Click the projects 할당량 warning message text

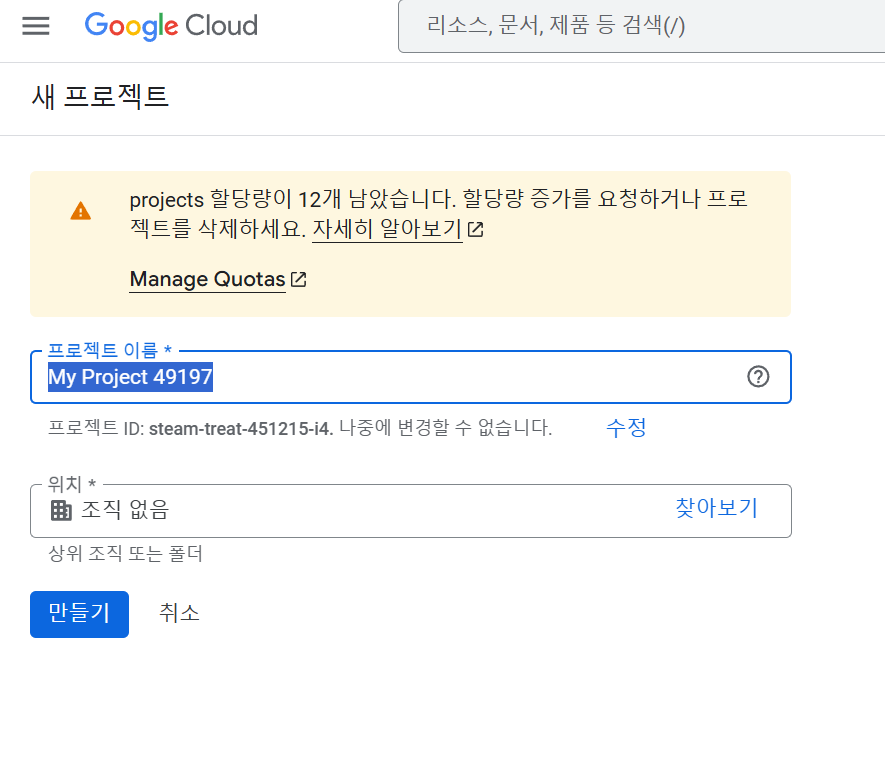pos(438,214)
